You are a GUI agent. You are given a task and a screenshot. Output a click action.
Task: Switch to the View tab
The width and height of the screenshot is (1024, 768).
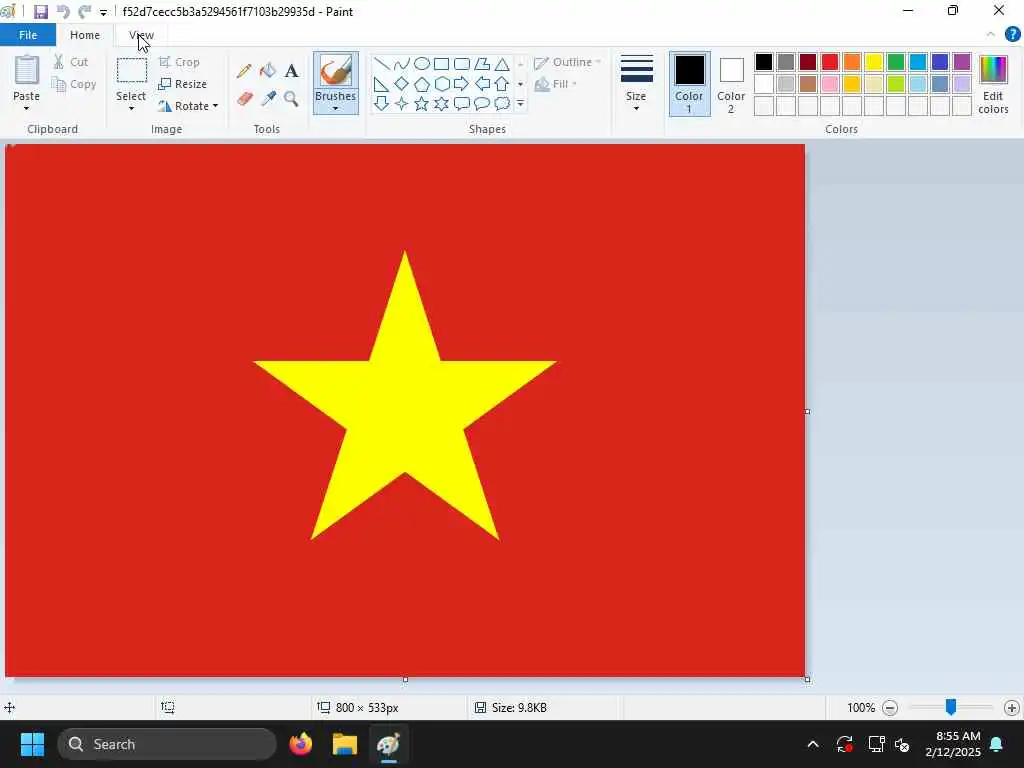[141, 35]
